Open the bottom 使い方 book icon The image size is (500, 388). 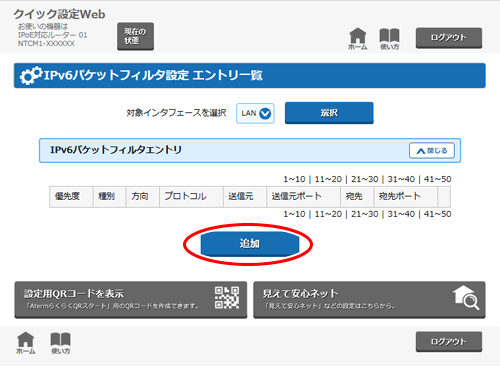[60, 343]
